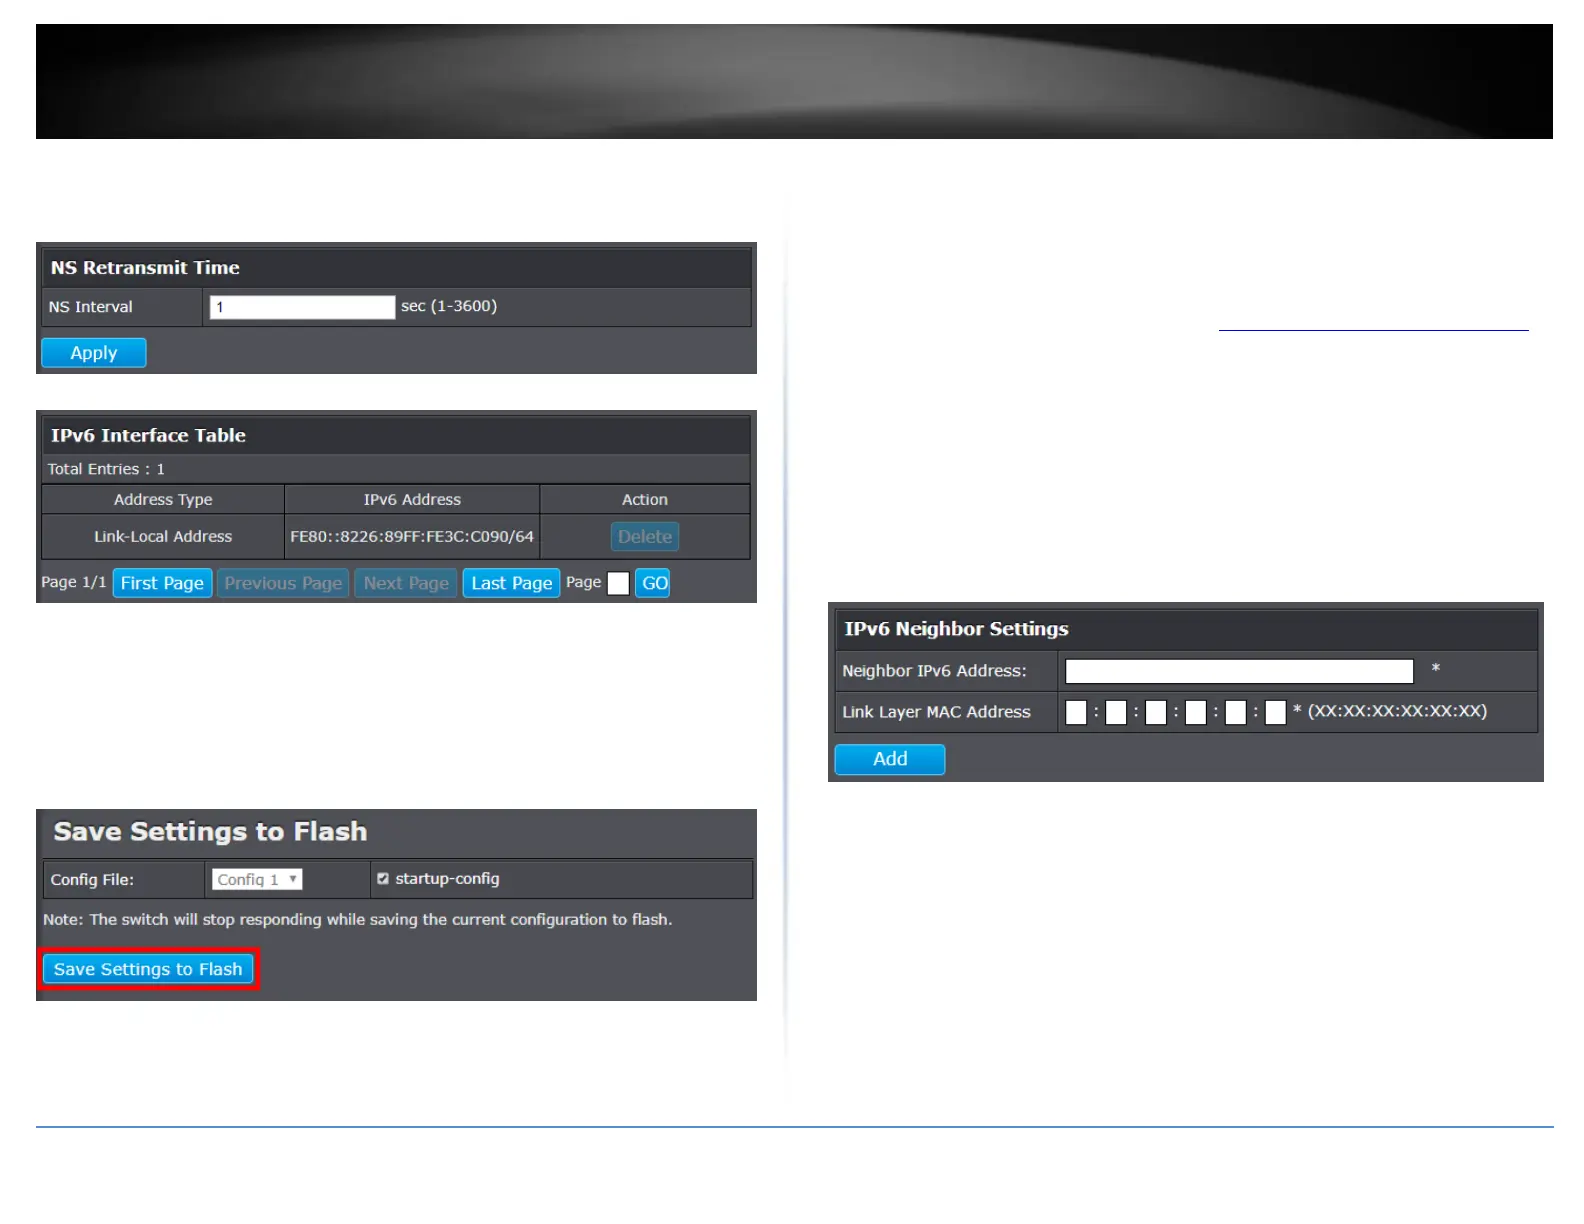
Task: Click the Link-Local Address cell
Action: [163, 537]
